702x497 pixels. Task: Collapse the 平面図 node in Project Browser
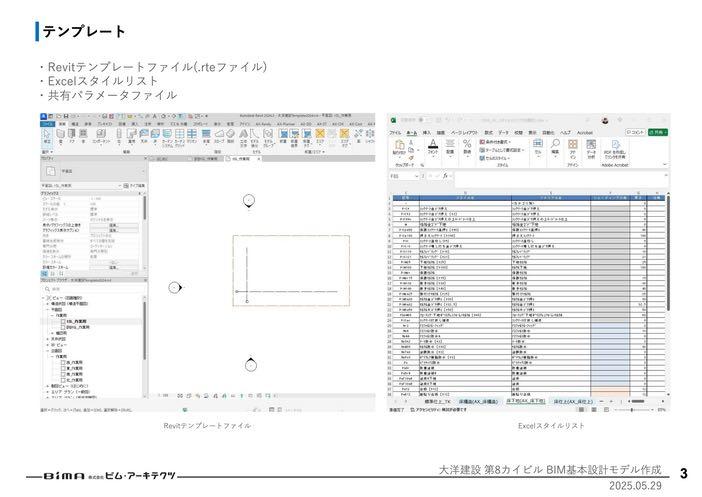pos(48,309)
